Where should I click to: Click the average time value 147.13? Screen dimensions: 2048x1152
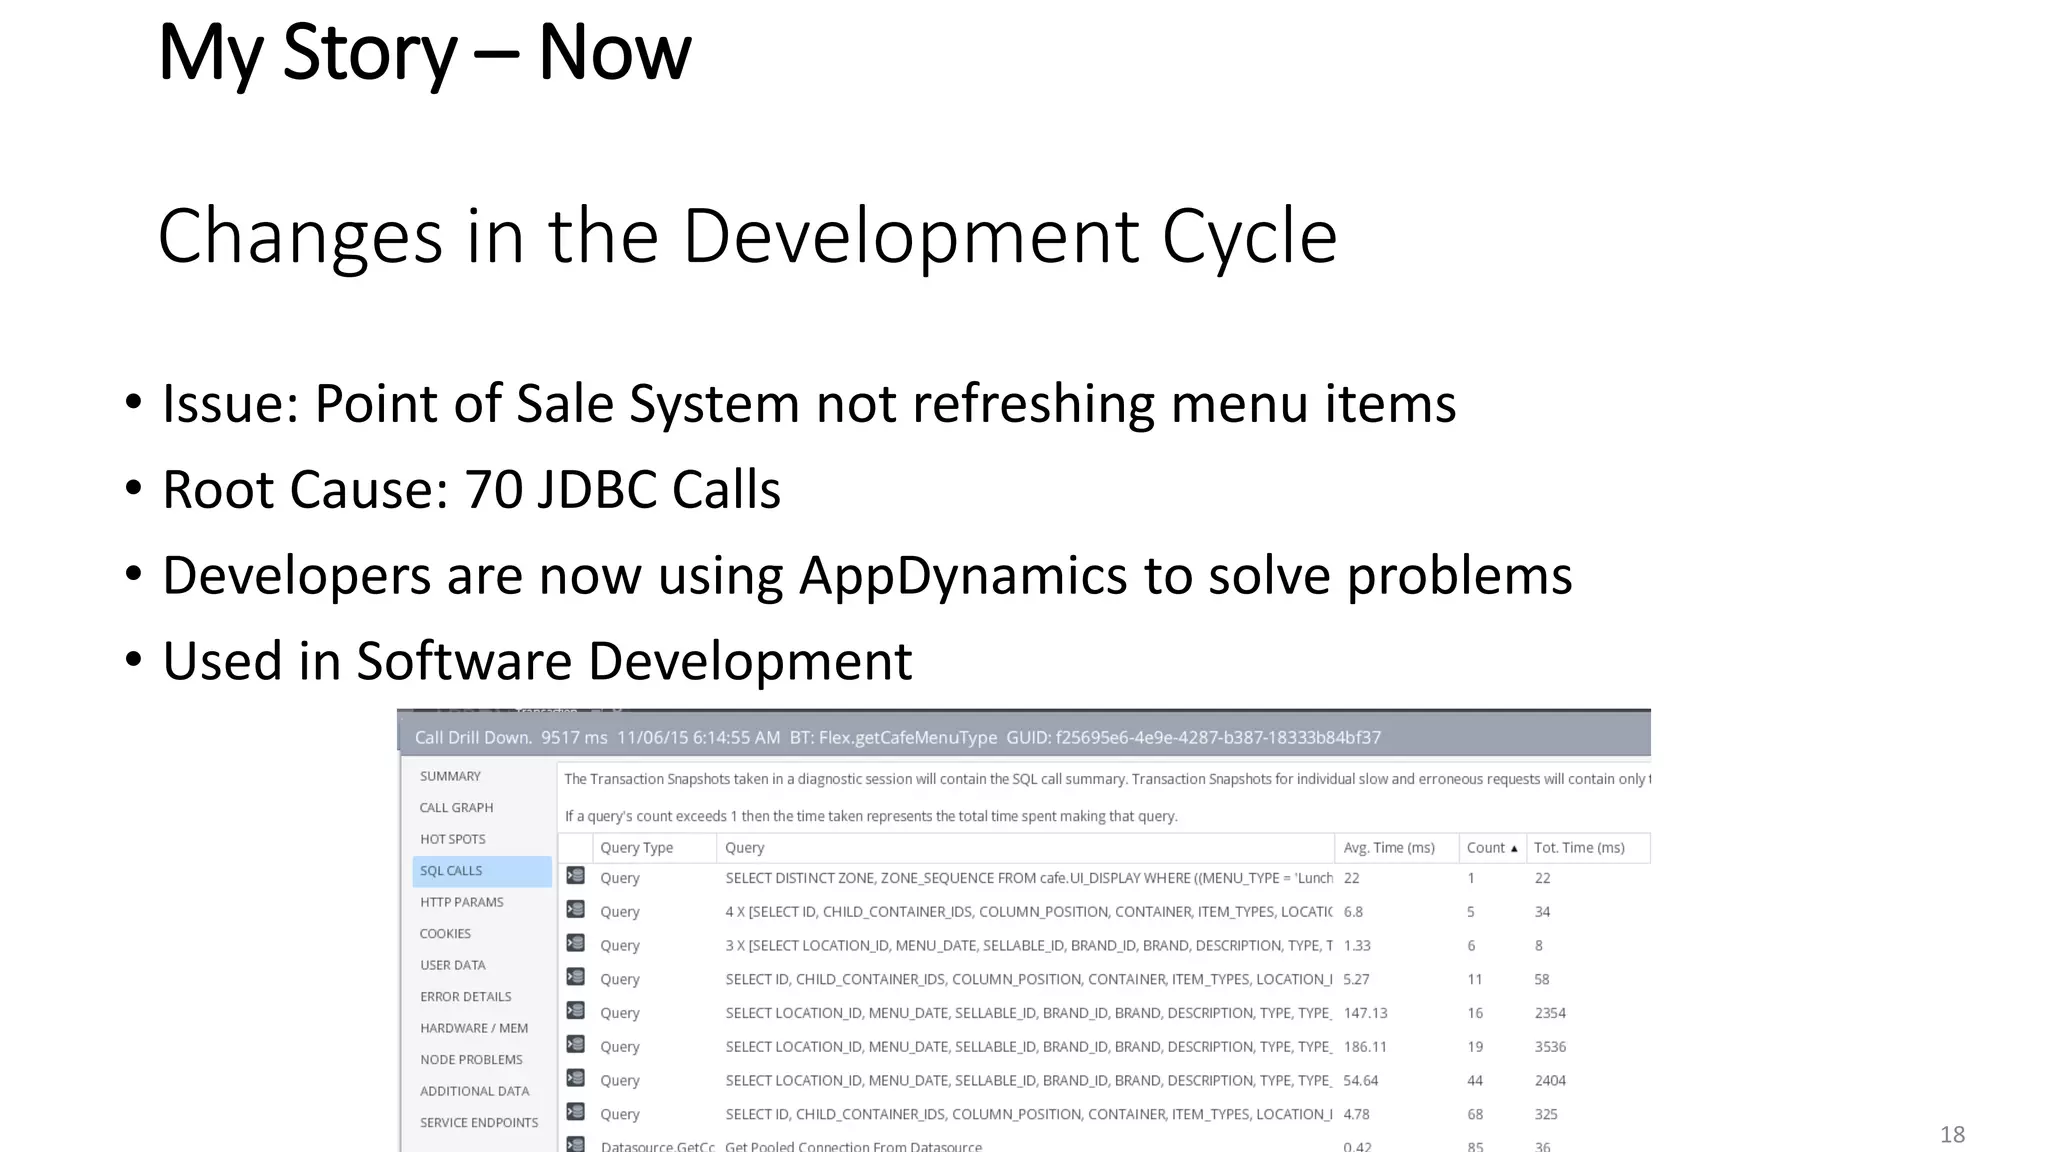tap(1365, 1013)
